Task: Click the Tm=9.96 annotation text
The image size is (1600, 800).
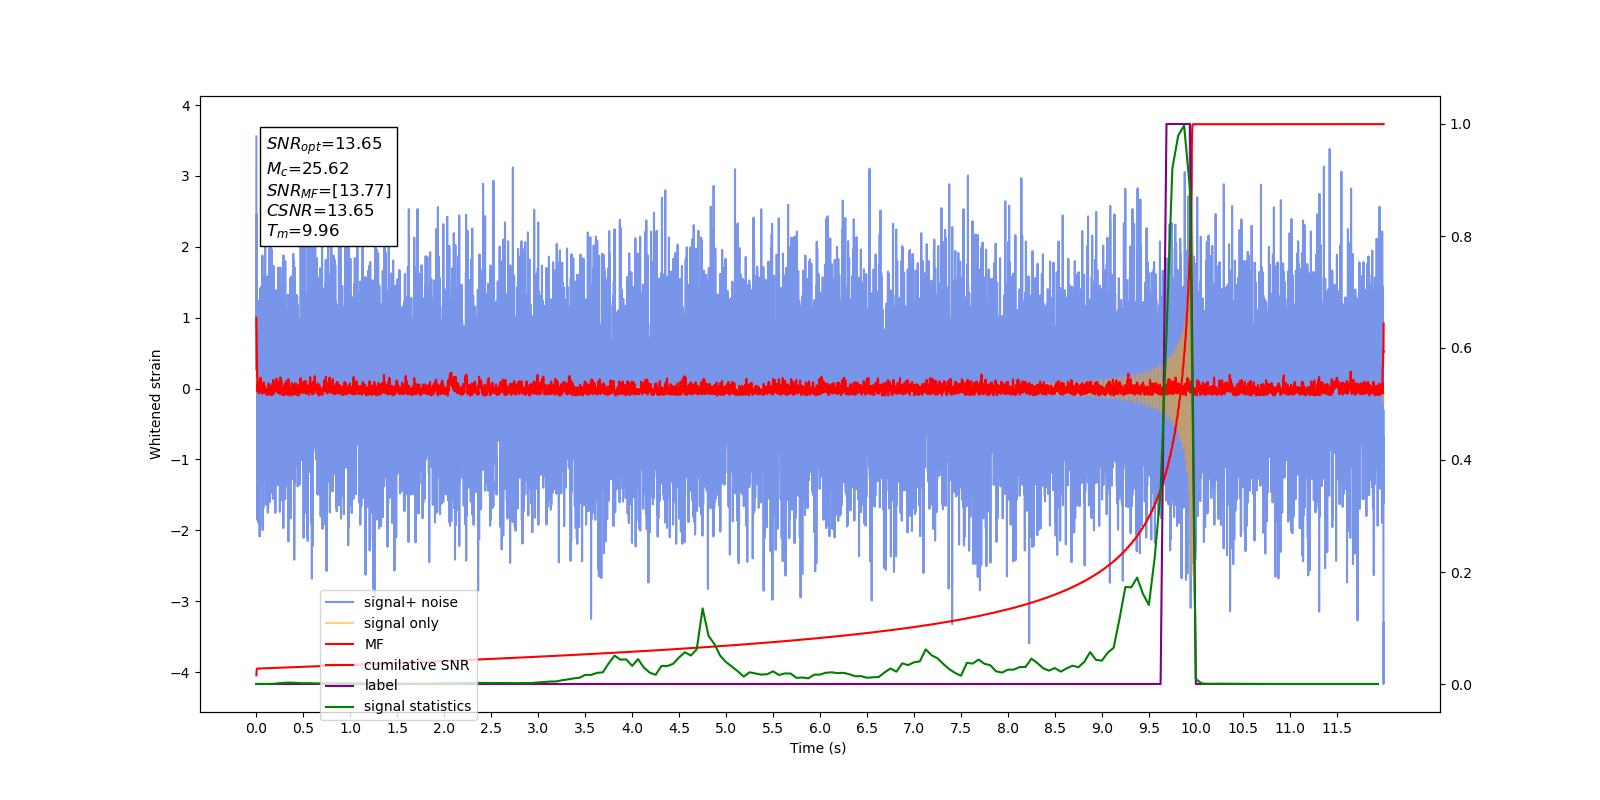Action: tap(303, 231)
